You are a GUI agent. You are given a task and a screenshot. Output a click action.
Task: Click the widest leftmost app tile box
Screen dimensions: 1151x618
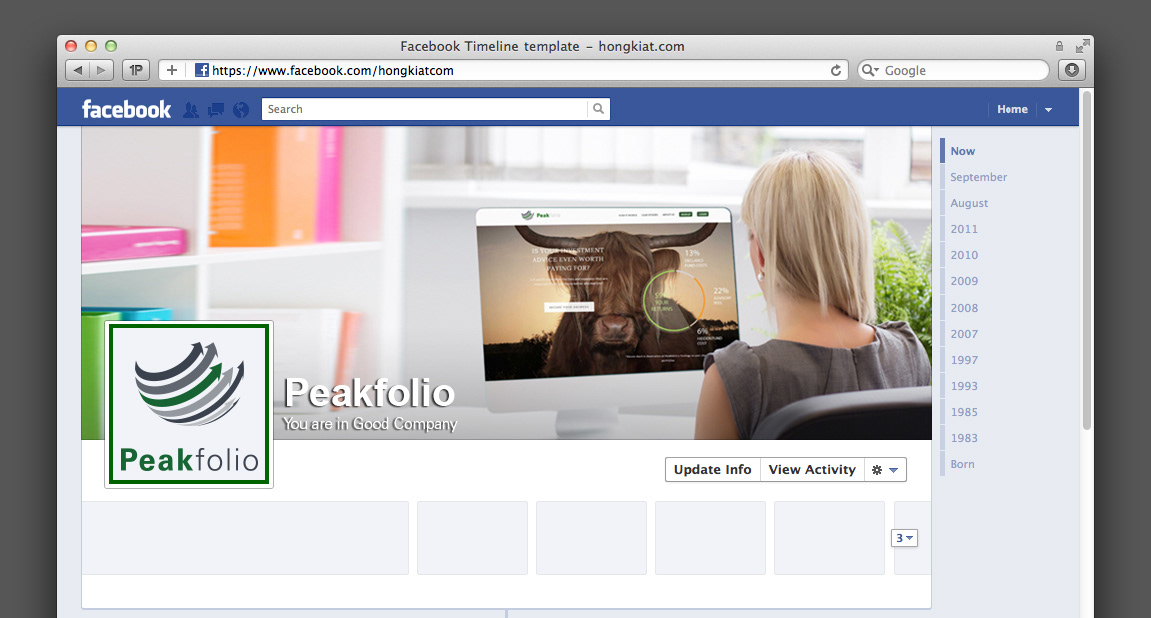pyautogui.click(x=245, y=538)
